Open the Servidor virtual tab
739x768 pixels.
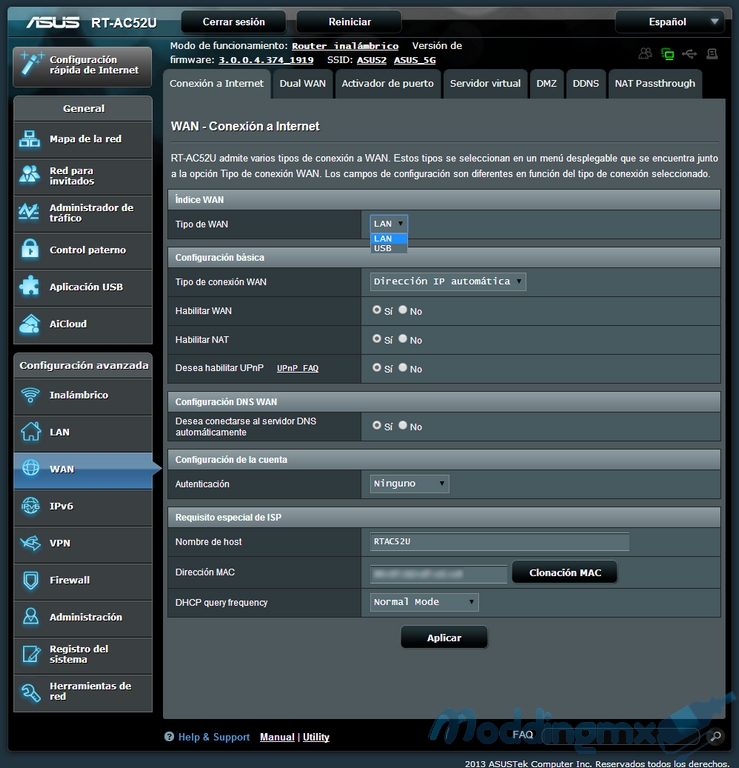tap(485, 84)
